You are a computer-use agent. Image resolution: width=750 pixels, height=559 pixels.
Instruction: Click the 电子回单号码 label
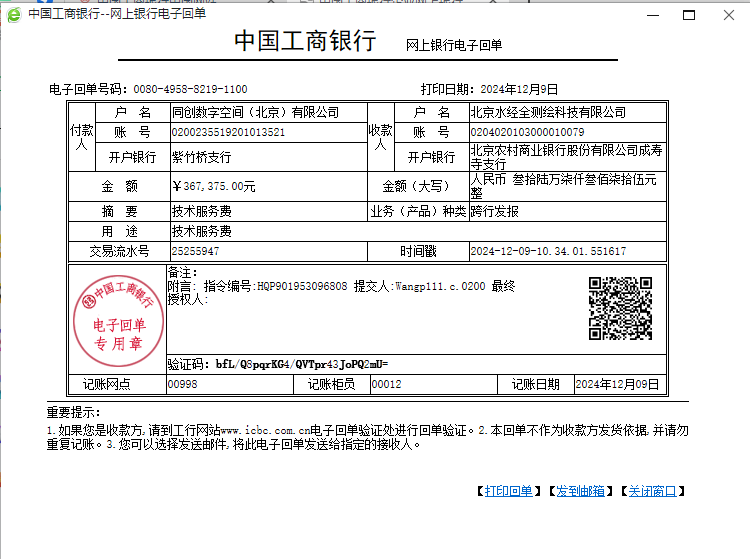[x=88, y=89]
